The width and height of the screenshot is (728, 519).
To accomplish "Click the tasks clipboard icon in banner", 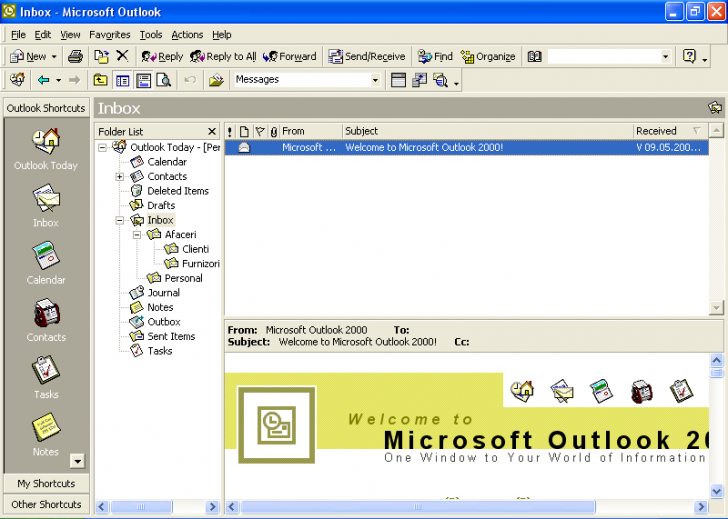I will 681,391.
